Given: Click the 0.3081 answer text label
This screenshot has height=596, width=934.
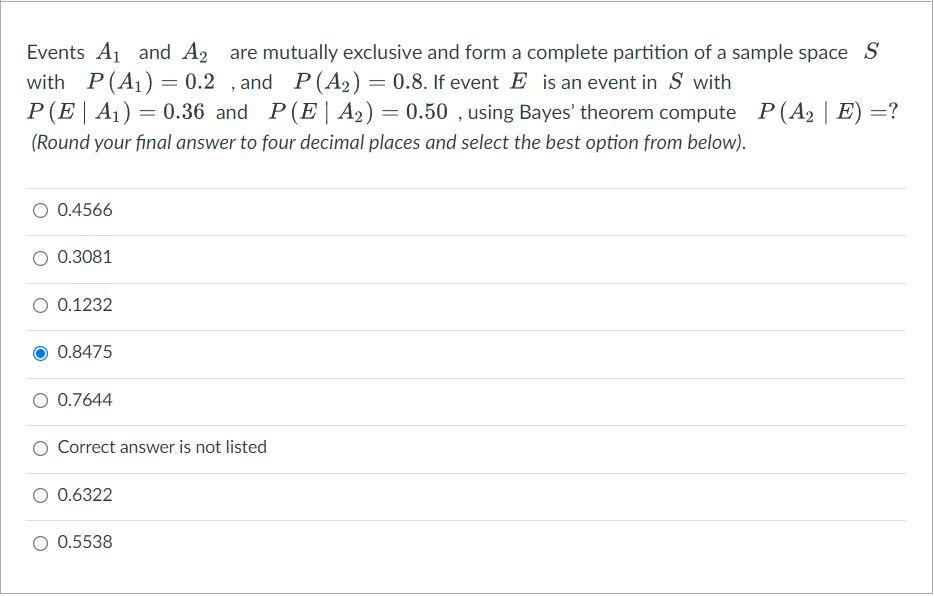Looking at the screenshot, I should coord(85,257).
